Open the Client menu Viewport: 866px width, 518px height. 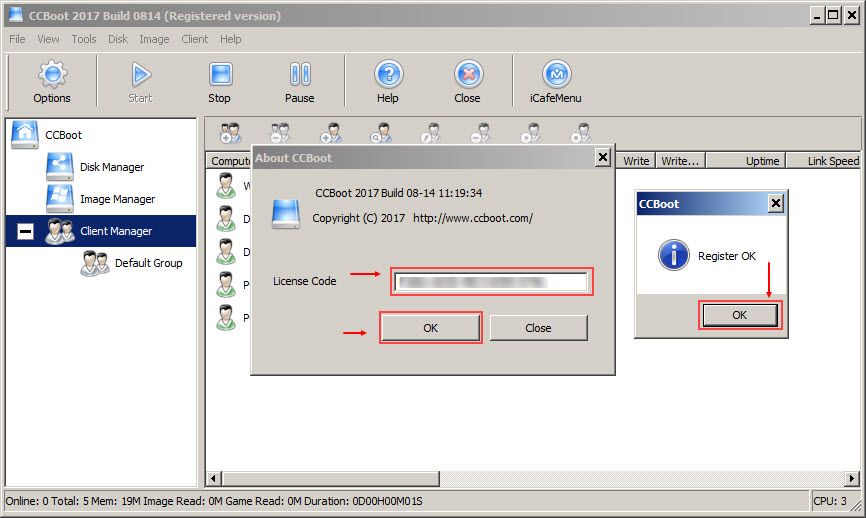(x=194, y=39)
